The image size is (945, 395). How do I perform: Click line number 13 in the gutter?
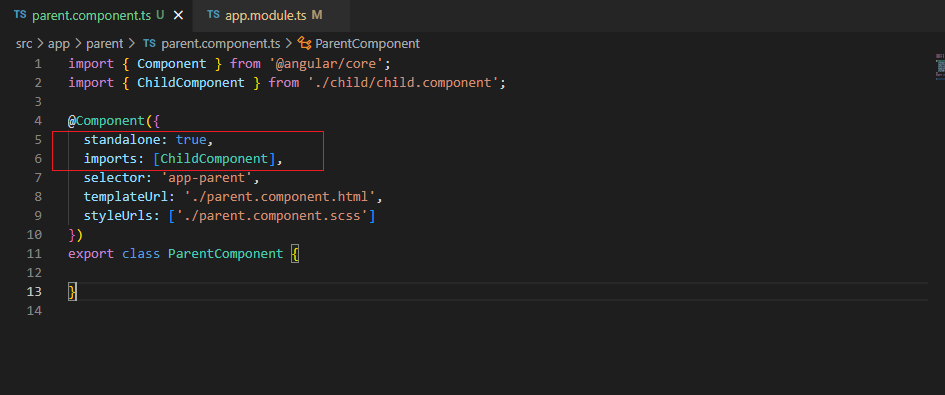pos(34,292)
